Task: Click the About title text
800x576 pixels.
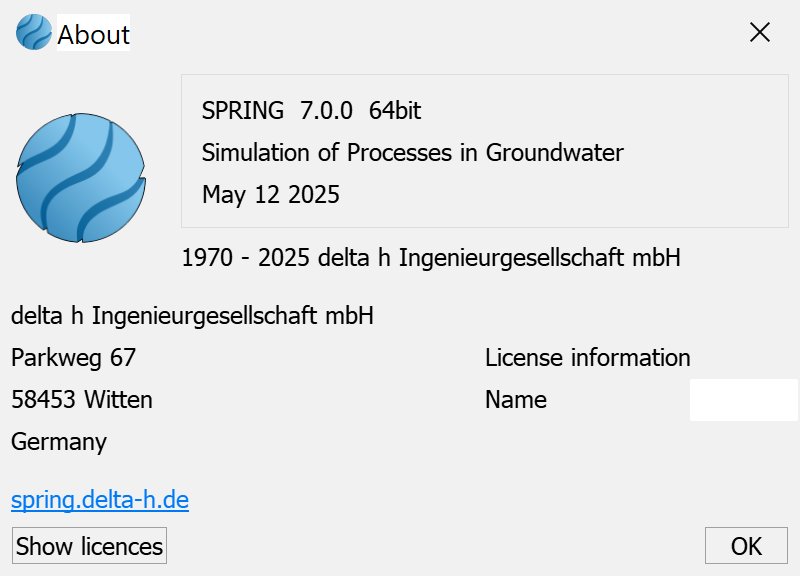Action: (94, 35)
